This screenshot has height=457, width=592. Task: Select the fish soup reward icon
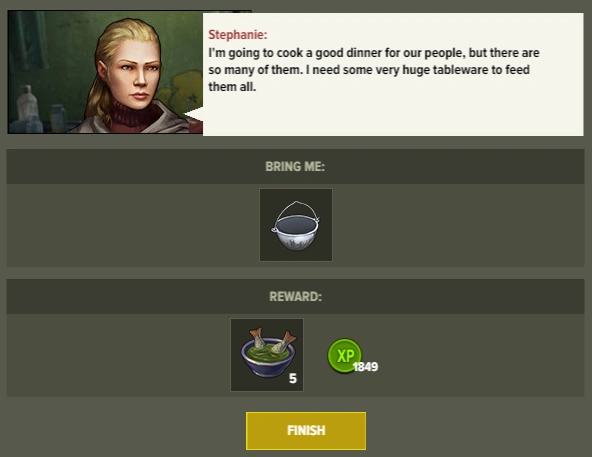point(267,355)
